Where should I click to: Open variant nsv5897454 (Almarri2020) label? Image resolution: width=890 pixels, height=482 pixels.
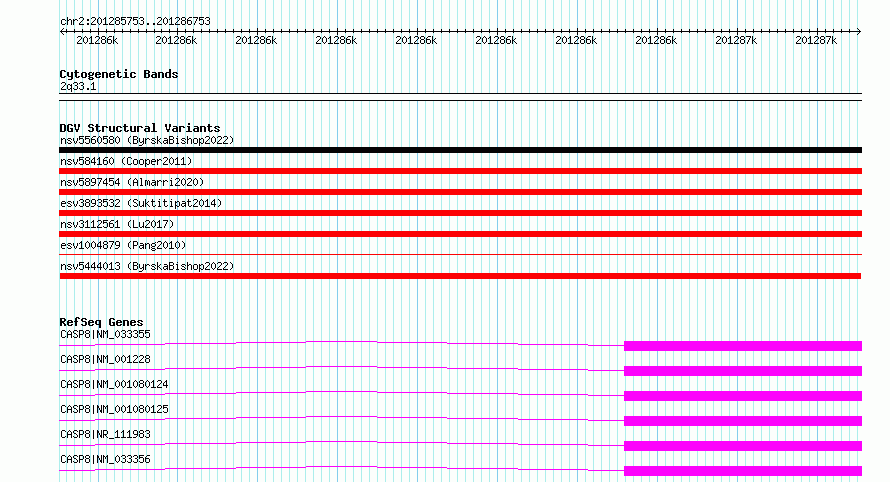[132, 182]
